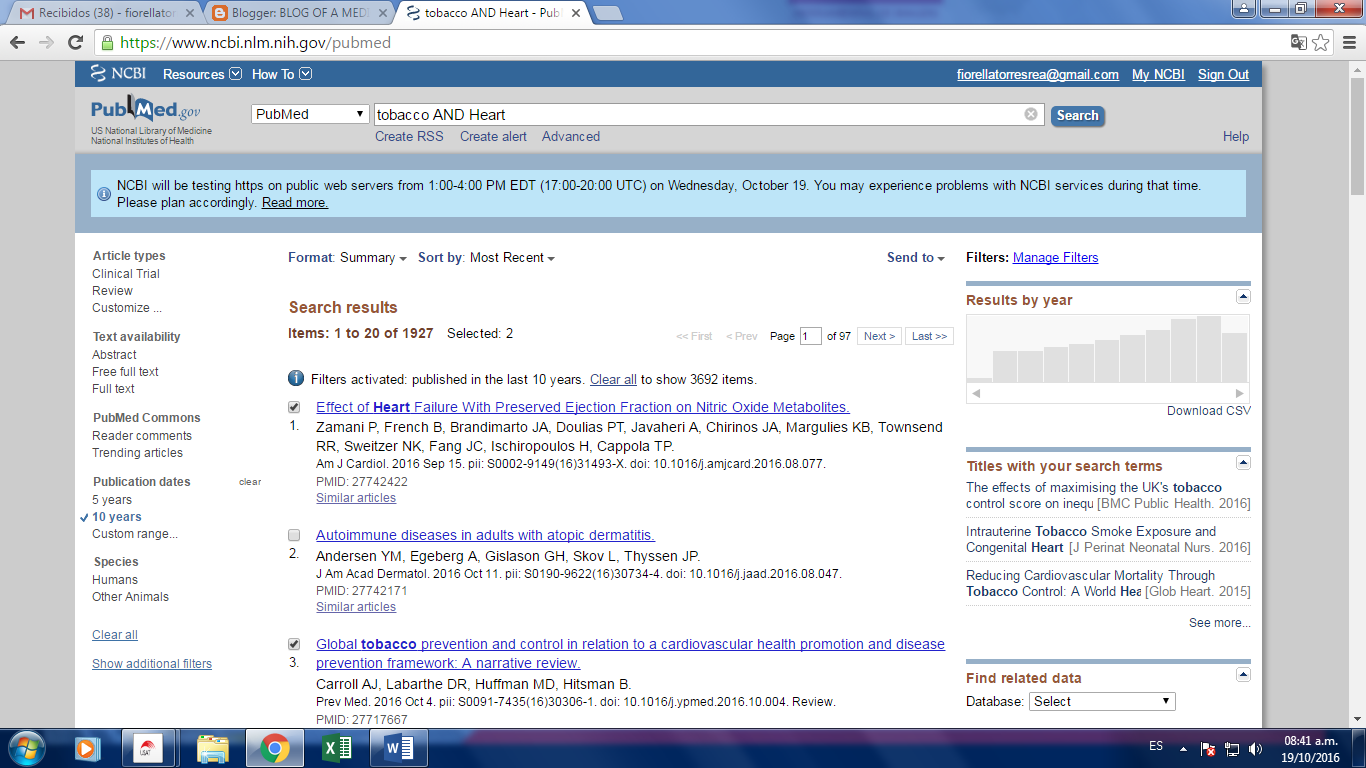Uncheck result 1 Heart Failure checkbox
This screenshot has width=1366, height=768.
coord(294,407)
